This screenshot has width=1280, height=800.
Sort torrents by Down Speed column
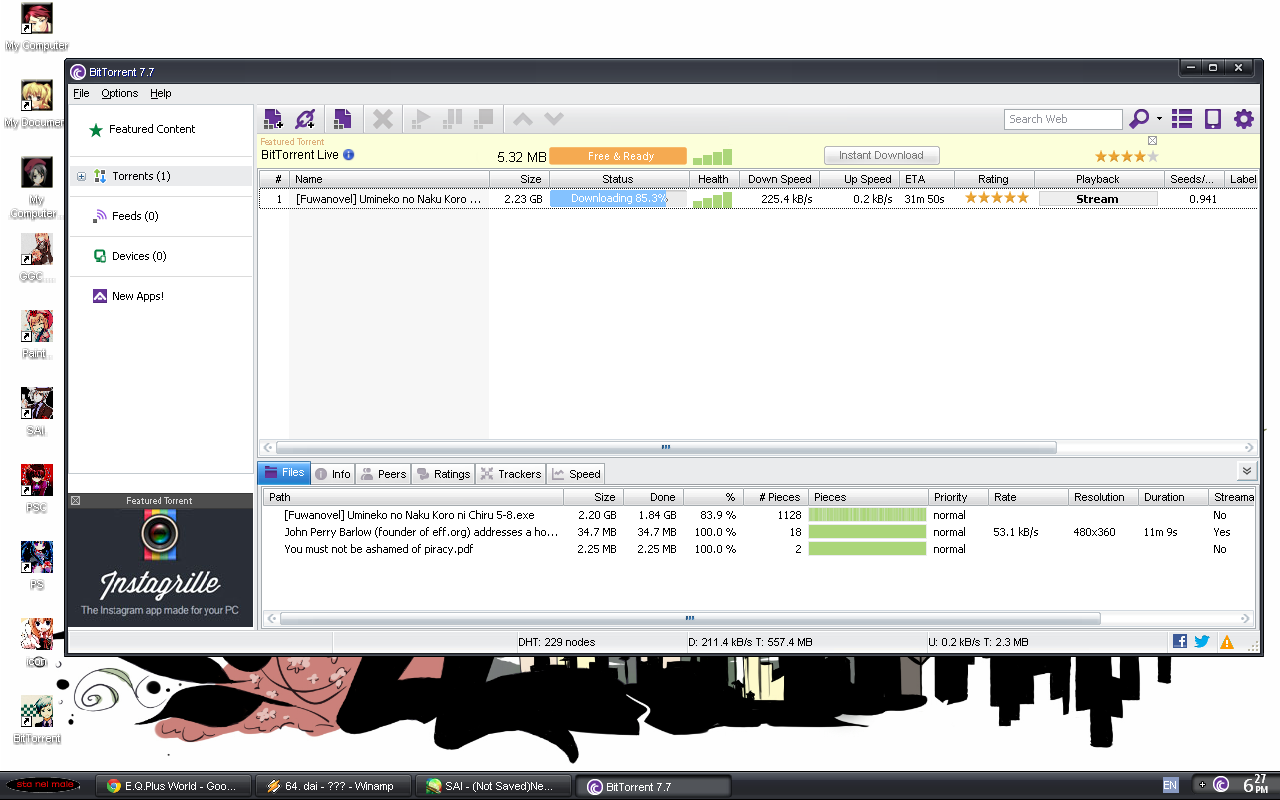[779, 179]
